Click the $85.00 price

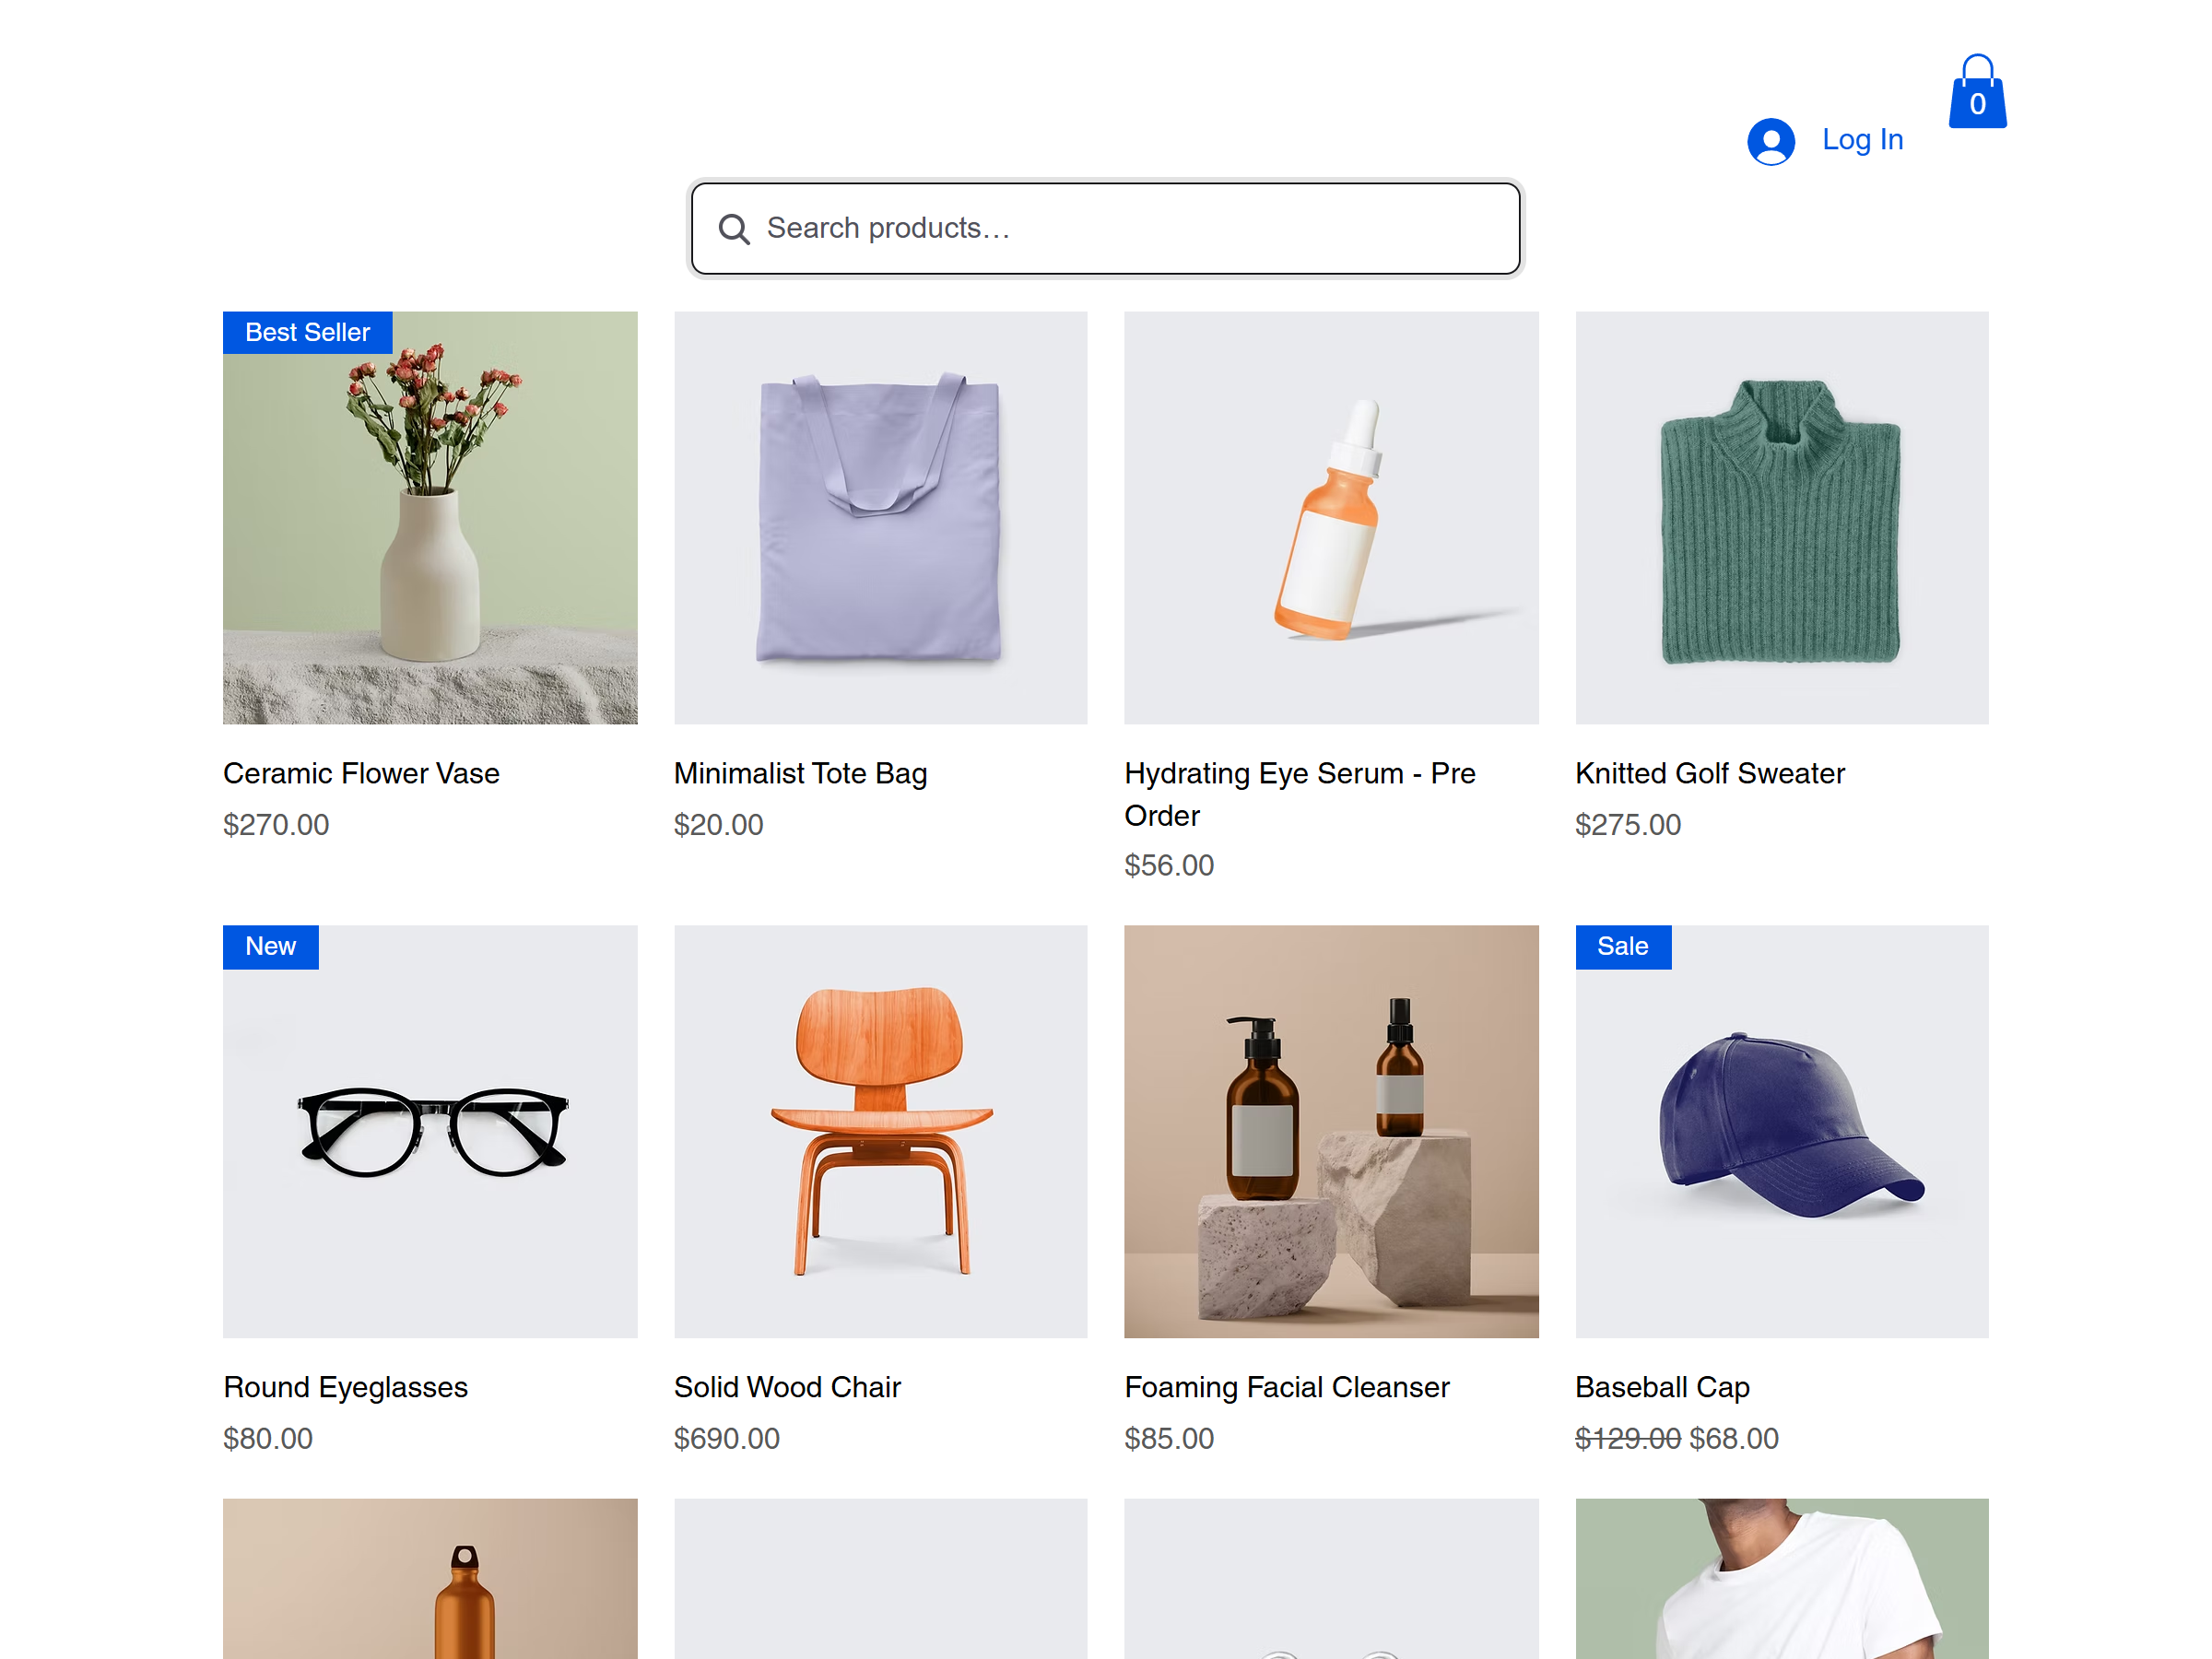1169,1439
